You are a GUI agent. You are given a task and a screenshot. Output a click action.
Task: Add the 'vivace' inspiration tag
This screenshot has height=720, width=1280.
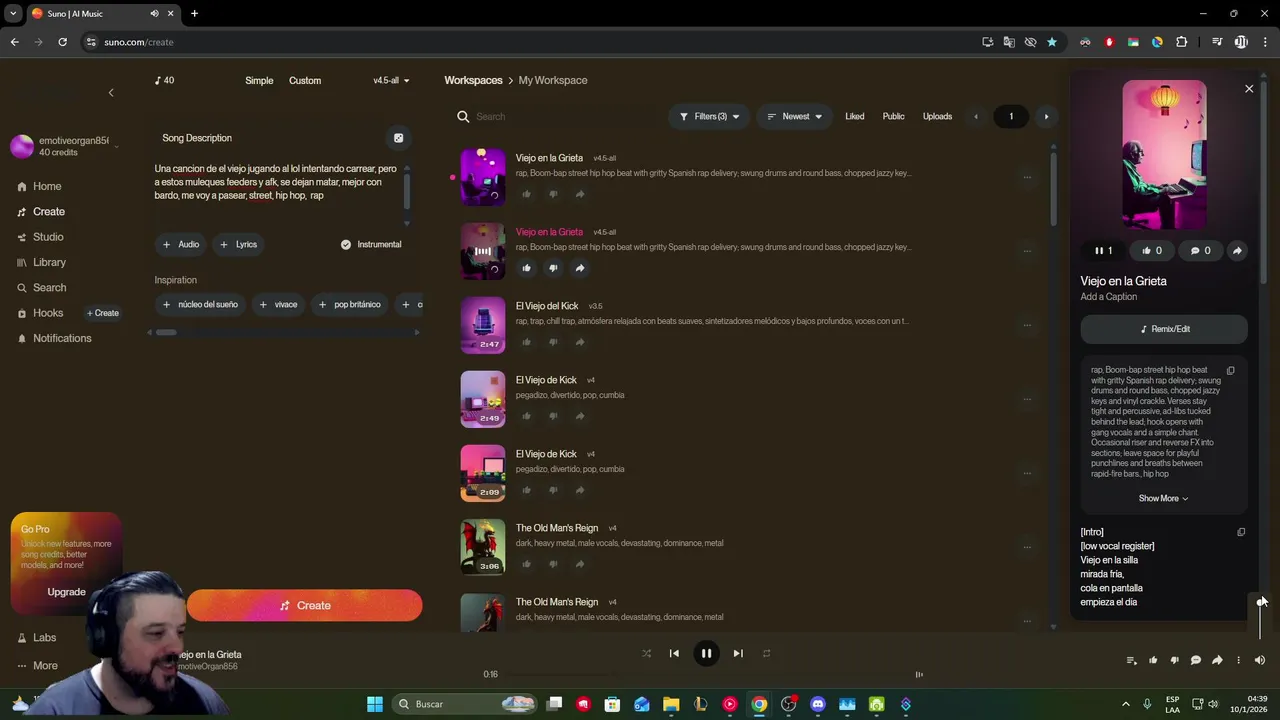[278, 304]
